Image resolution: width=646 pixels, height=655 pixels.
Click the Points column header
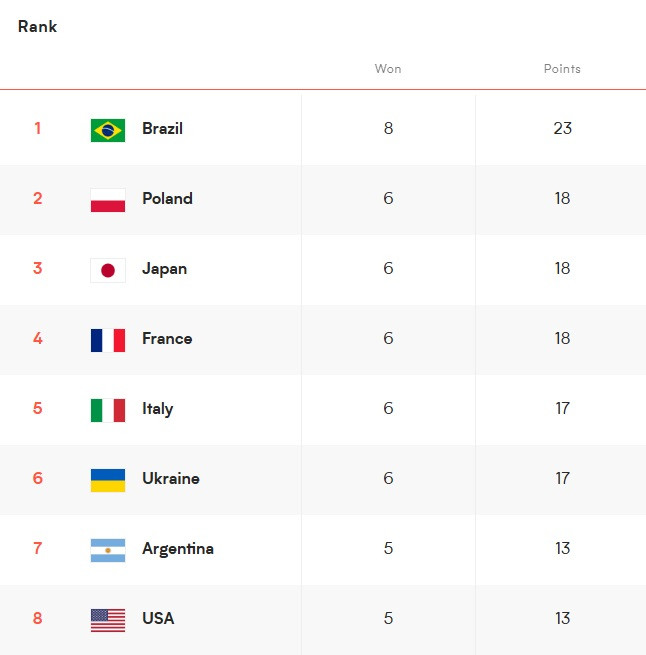pos(562,69)
